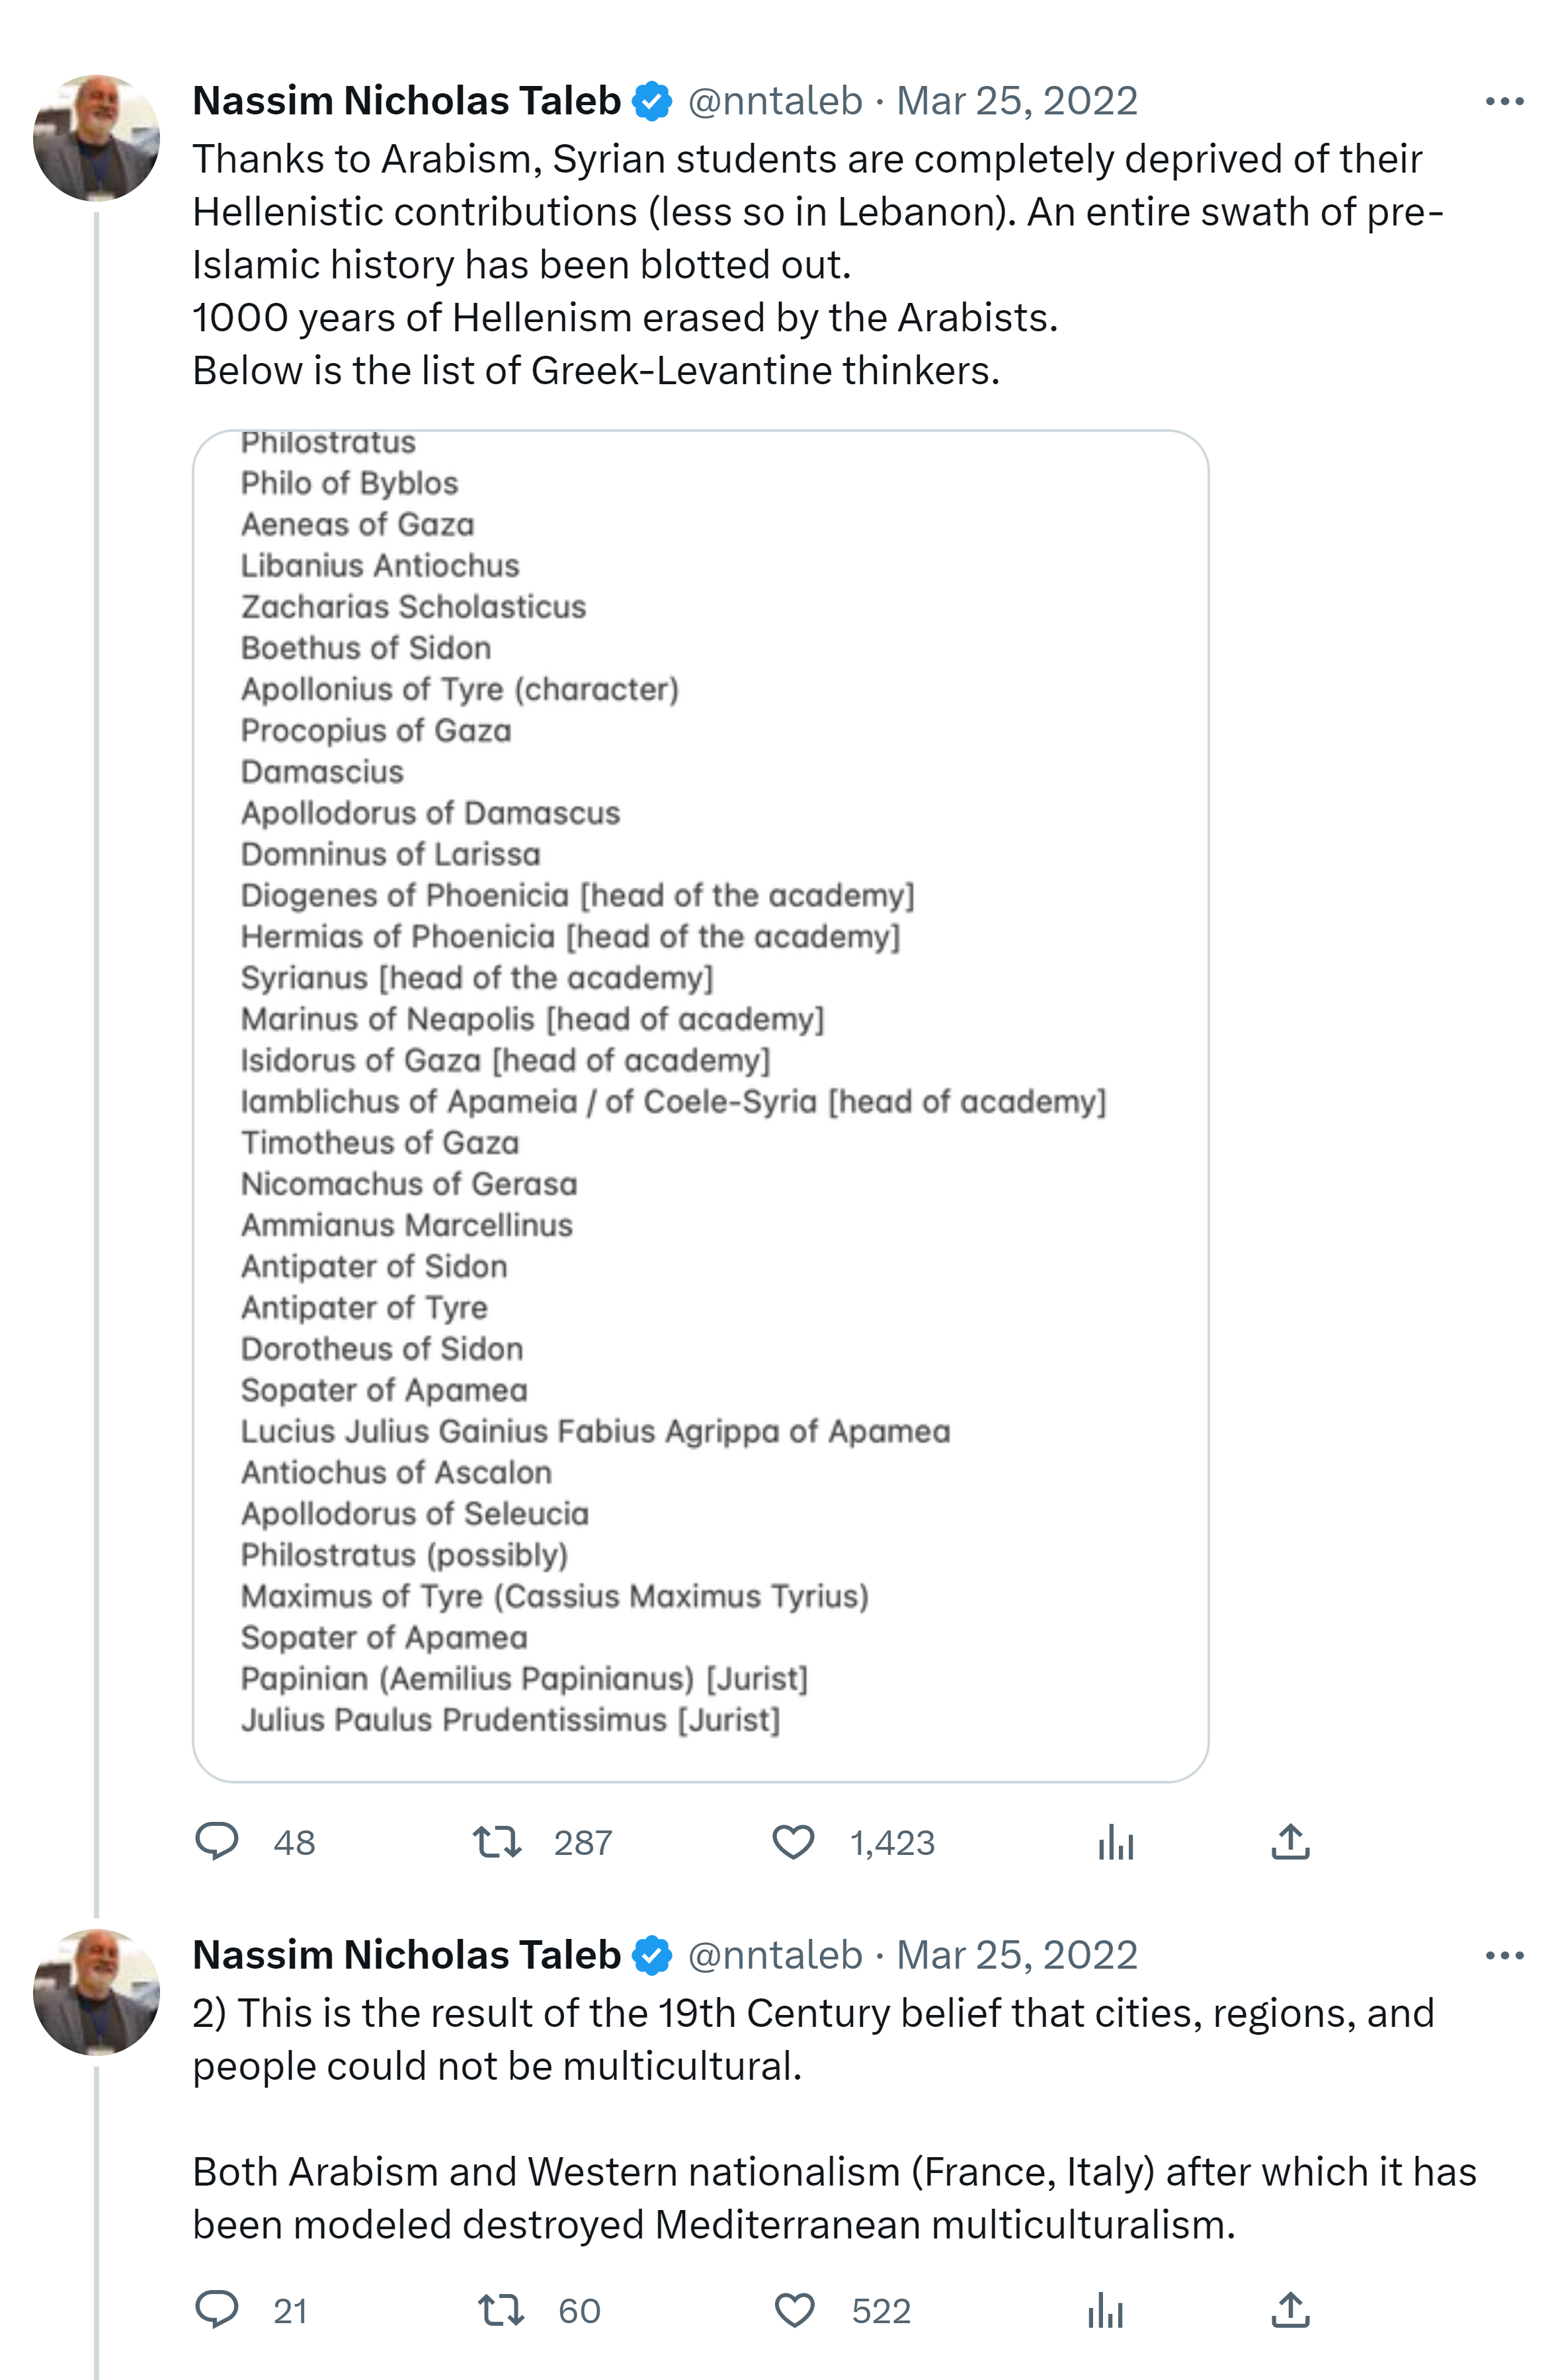Open the second tweet's Mar 25, 2022 timestamp
The image size is (1554, 2380).
pos(1016,1955)
